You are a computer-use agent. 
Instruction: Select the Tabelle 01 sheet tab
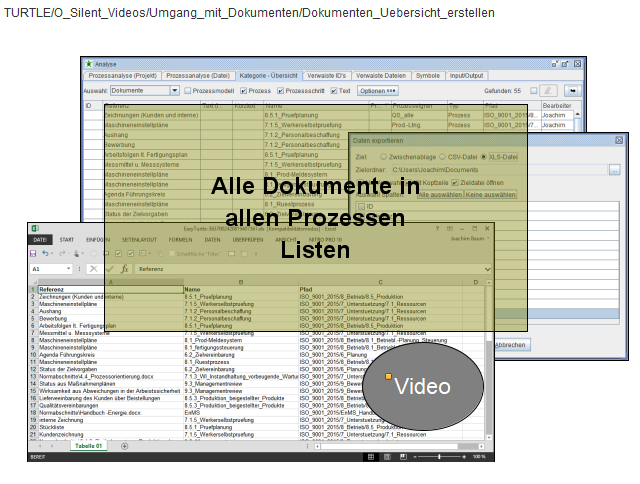click(89, 446)
